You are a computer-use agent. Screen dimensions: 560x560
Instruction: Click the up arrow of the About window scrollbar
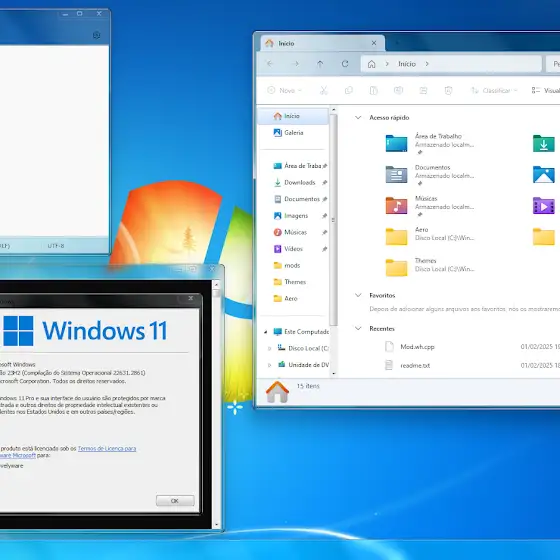point(216,285)
